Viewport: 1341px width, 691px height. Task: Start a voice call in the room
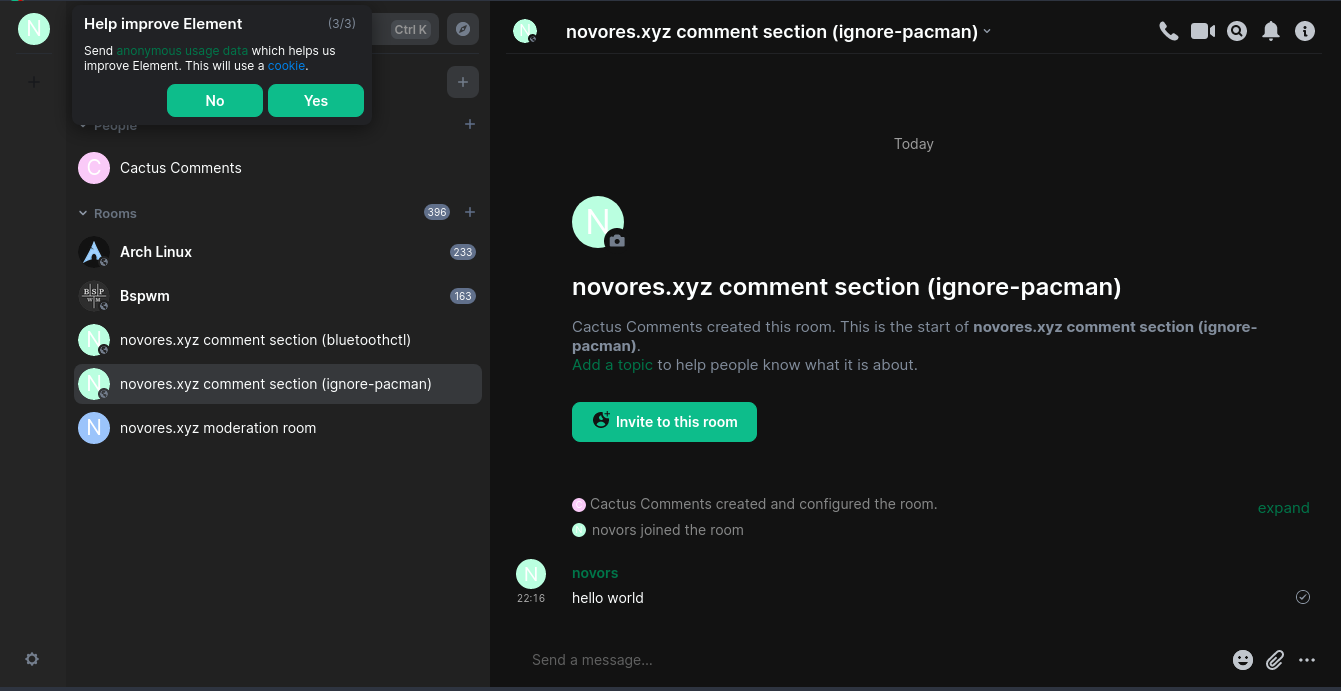click(x=1168, y=31)
